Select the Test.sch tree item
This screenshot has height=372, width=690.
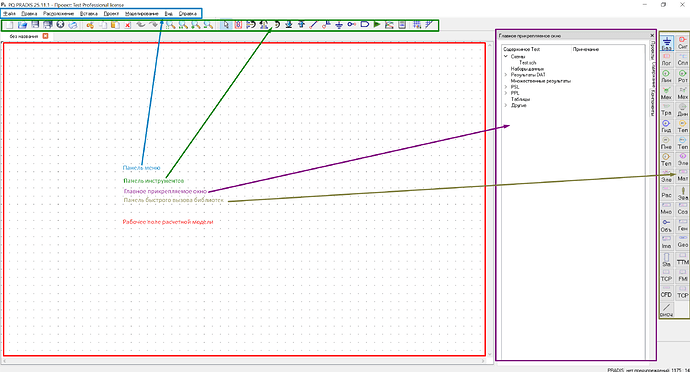coord(528,63)
